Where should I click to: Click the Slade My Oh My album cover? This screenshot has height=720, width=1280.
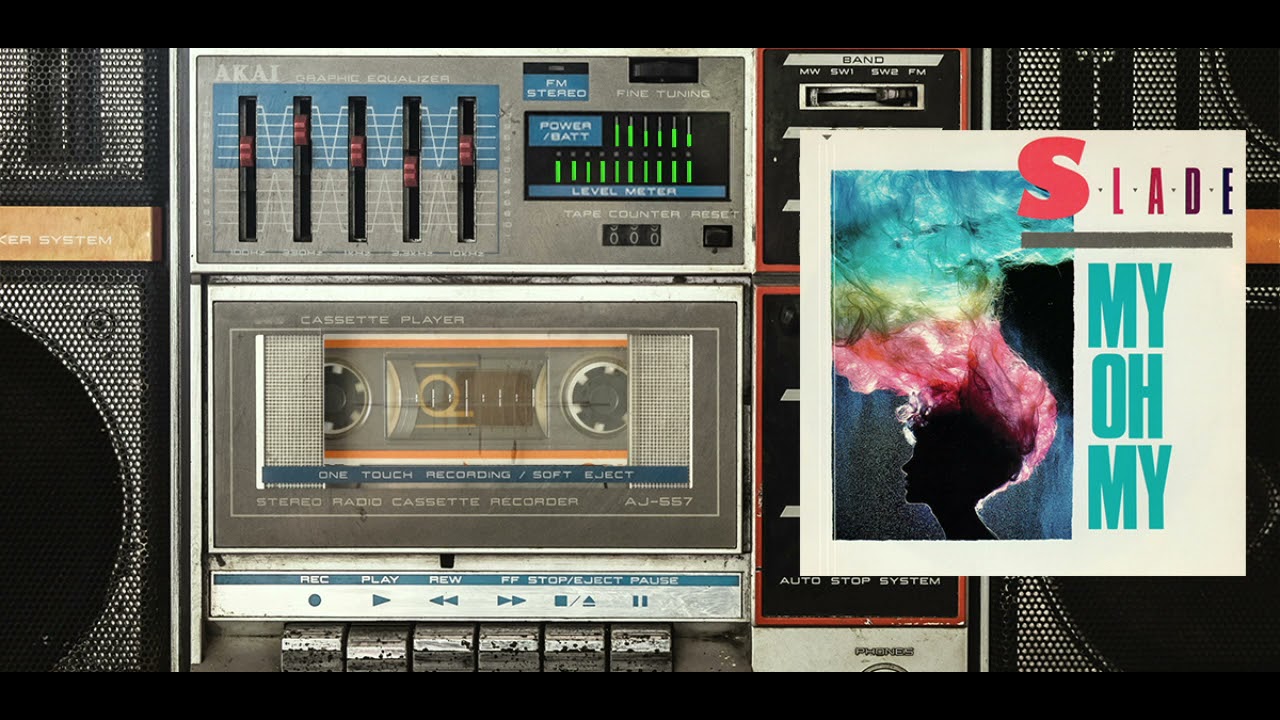(x=1022, y=353)
